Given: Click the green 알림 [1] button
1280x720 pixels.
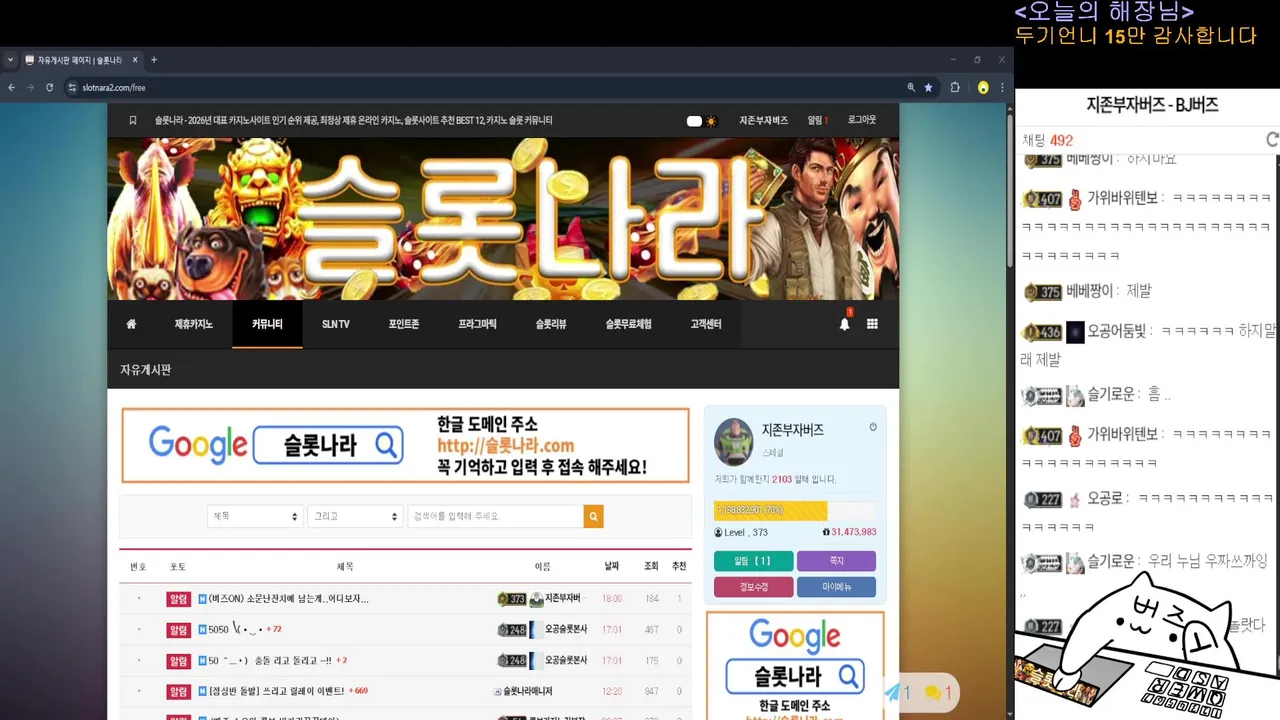Looking at the screenshot, I should (754, 561).
